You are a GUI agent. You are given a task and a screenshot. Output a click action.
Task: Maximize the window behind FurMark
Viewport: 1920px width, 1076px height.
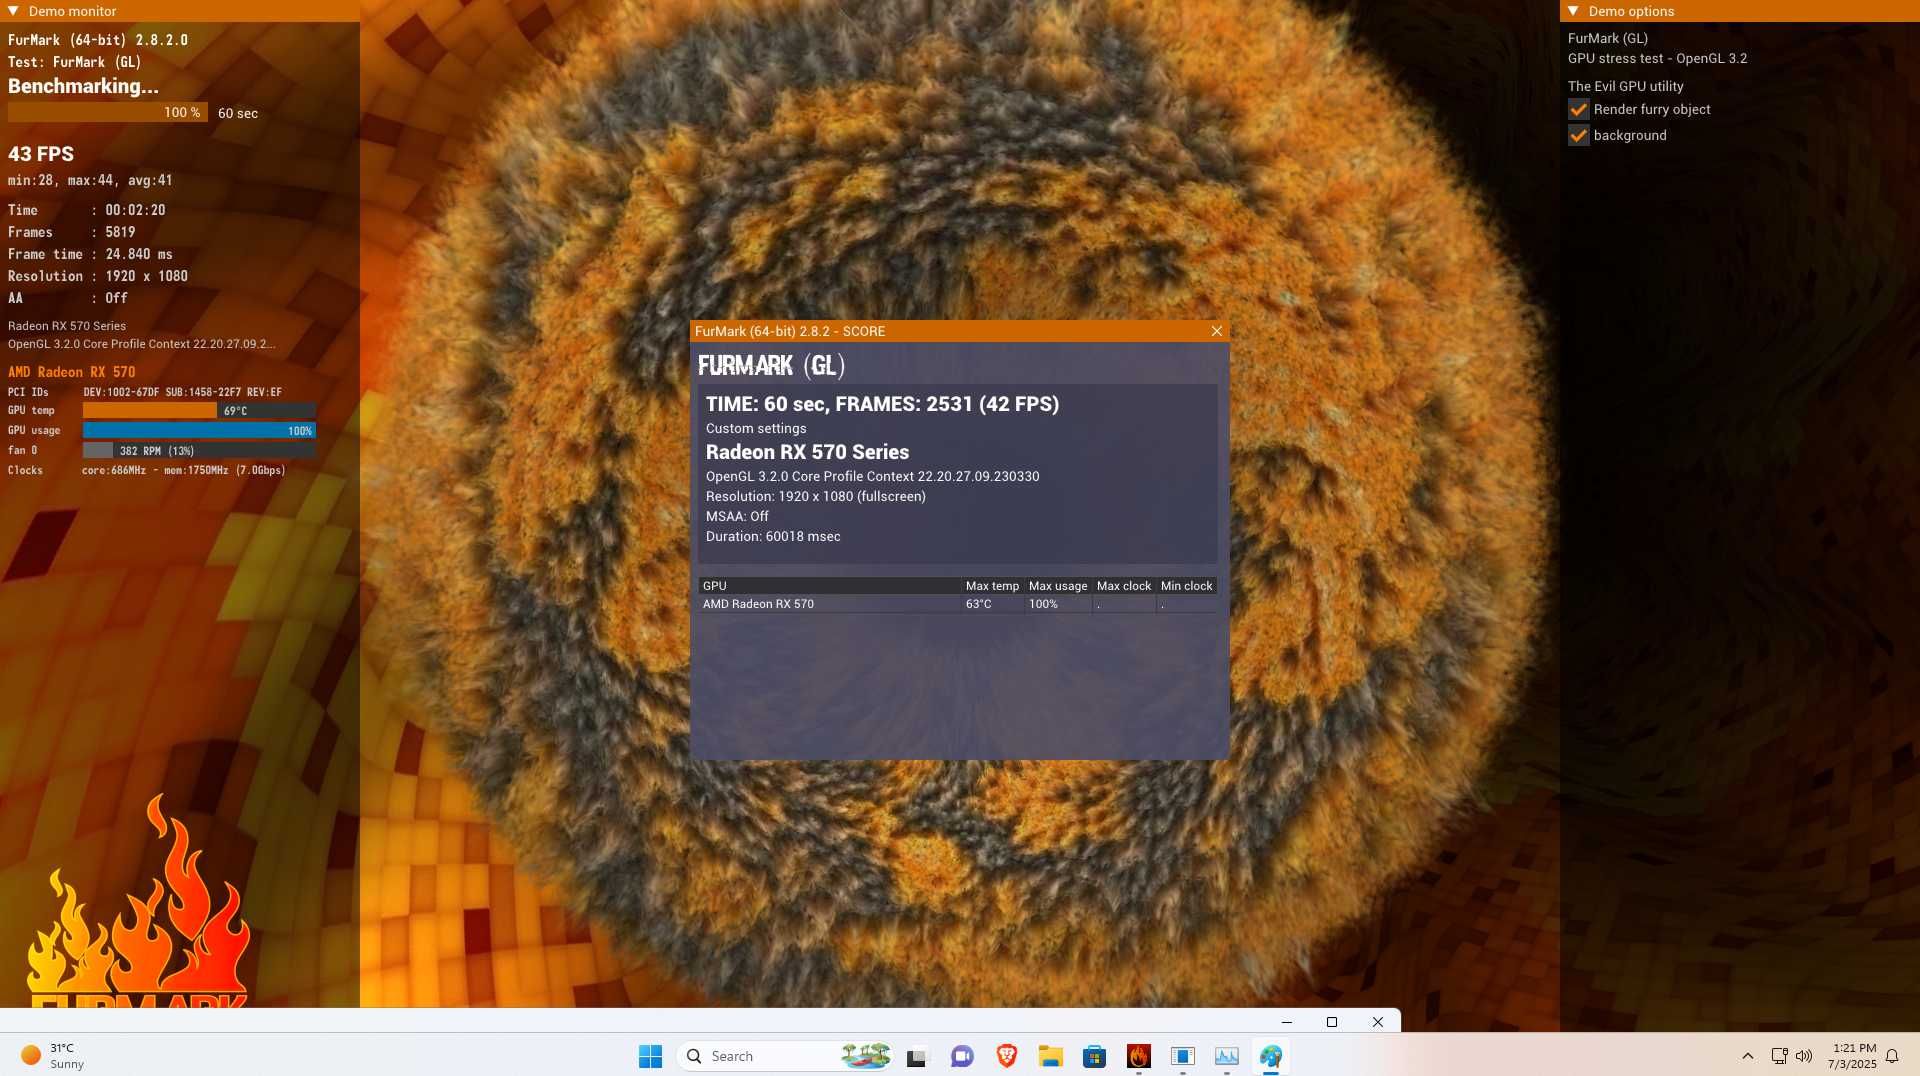click(x=1332, y=1022)
